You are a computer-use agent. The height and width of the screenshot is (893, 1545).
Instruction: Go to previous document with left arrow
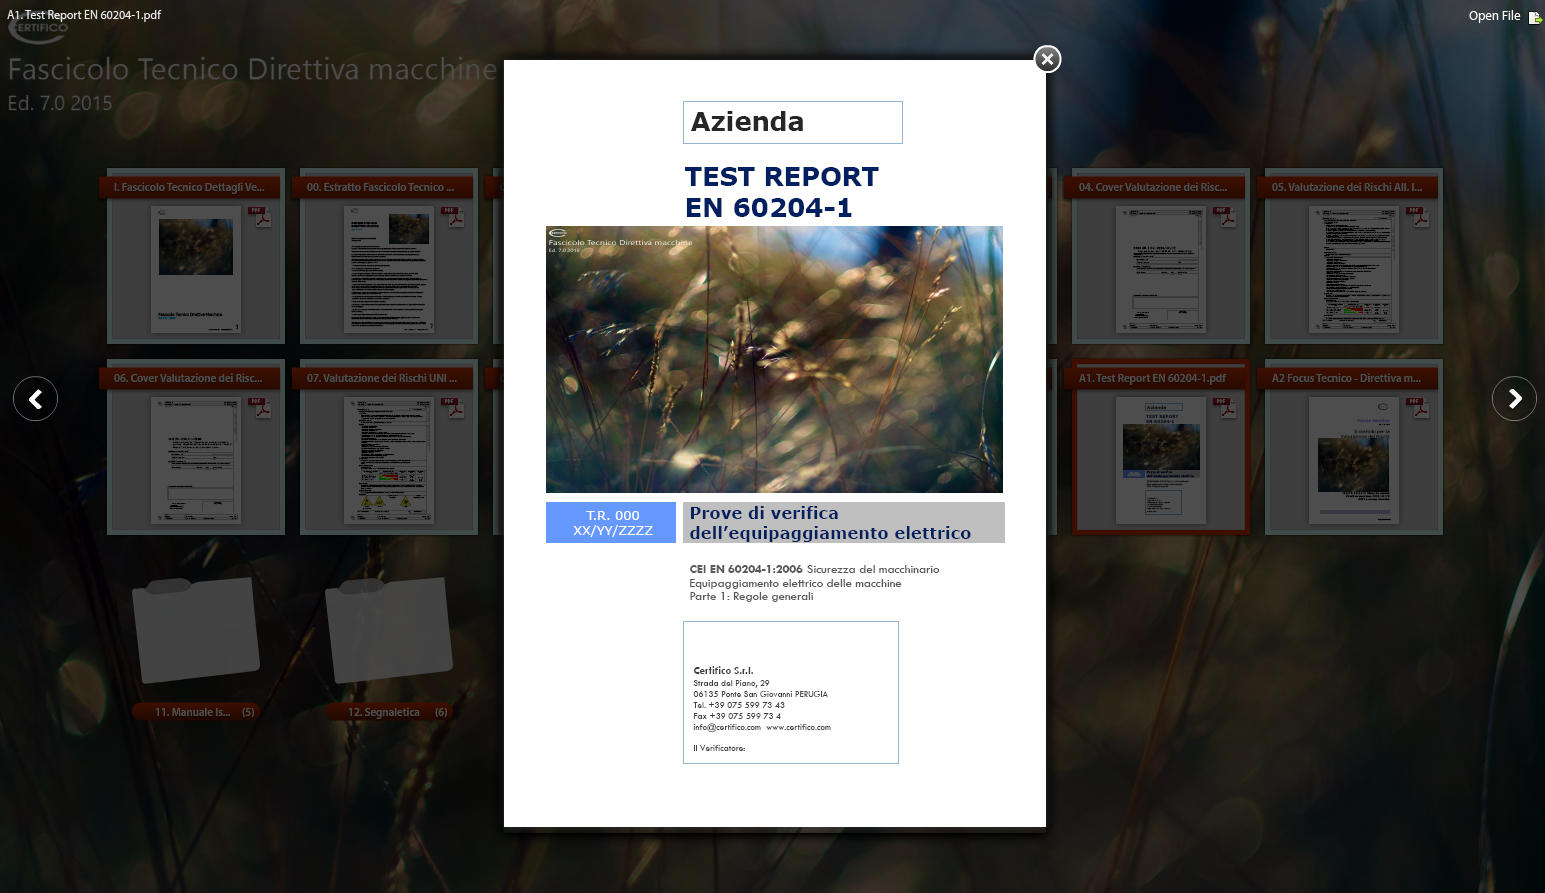tap(35, 399)
